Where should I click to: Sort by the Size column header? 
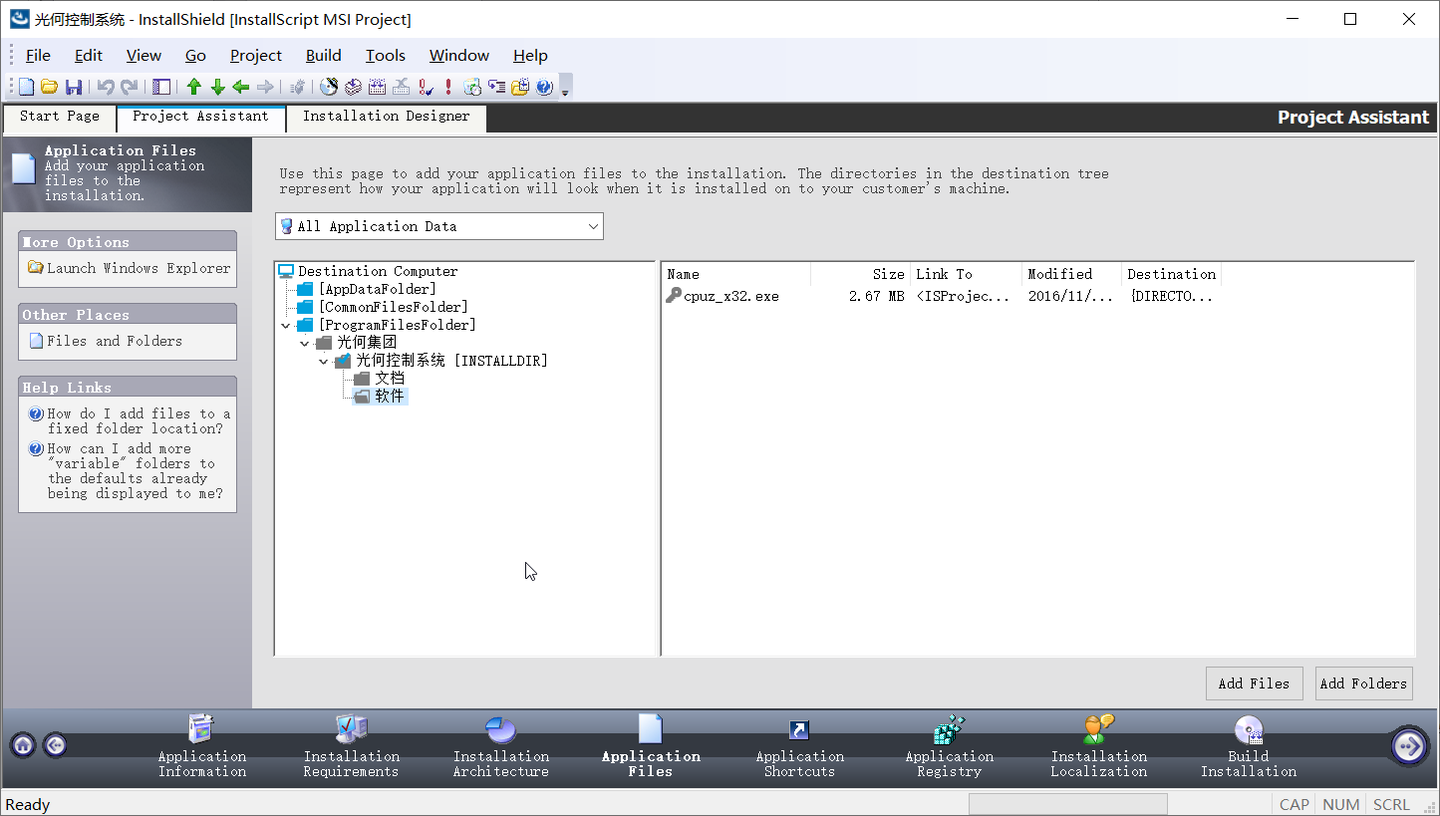[860, 274]
